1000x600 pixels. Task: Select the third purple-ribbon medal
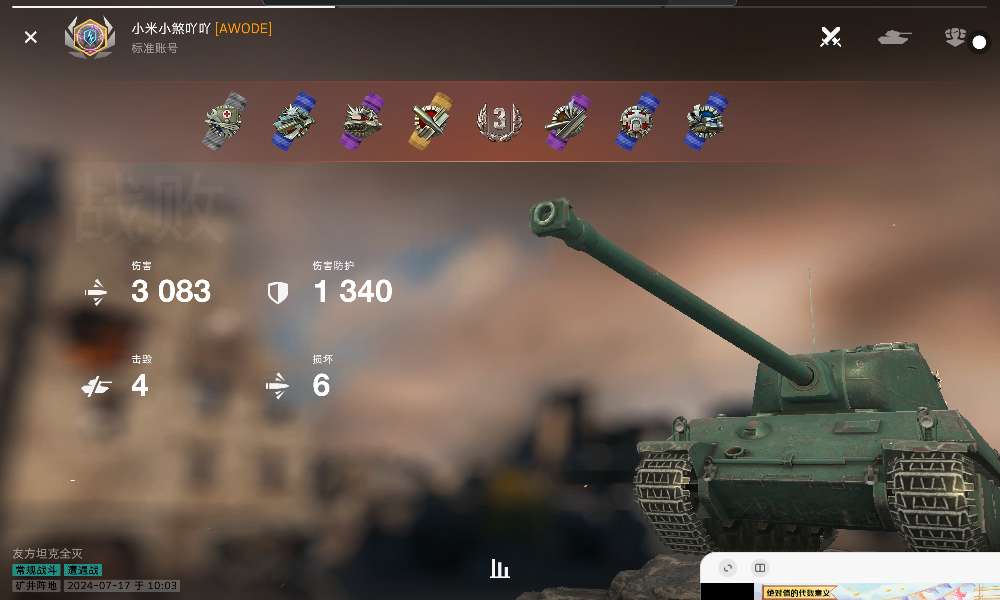tap(362, 121)
